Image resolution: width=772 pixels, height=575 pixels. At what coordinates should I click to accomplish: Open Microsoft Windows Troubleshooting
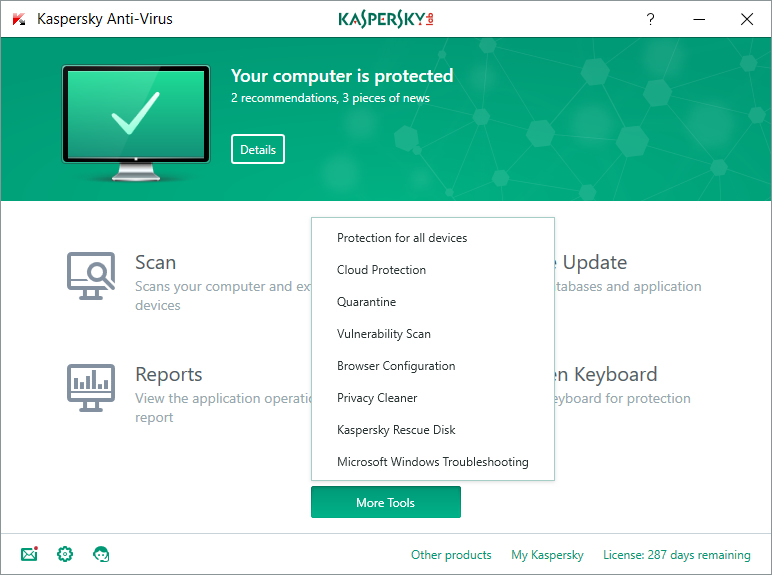coord(432,462)
